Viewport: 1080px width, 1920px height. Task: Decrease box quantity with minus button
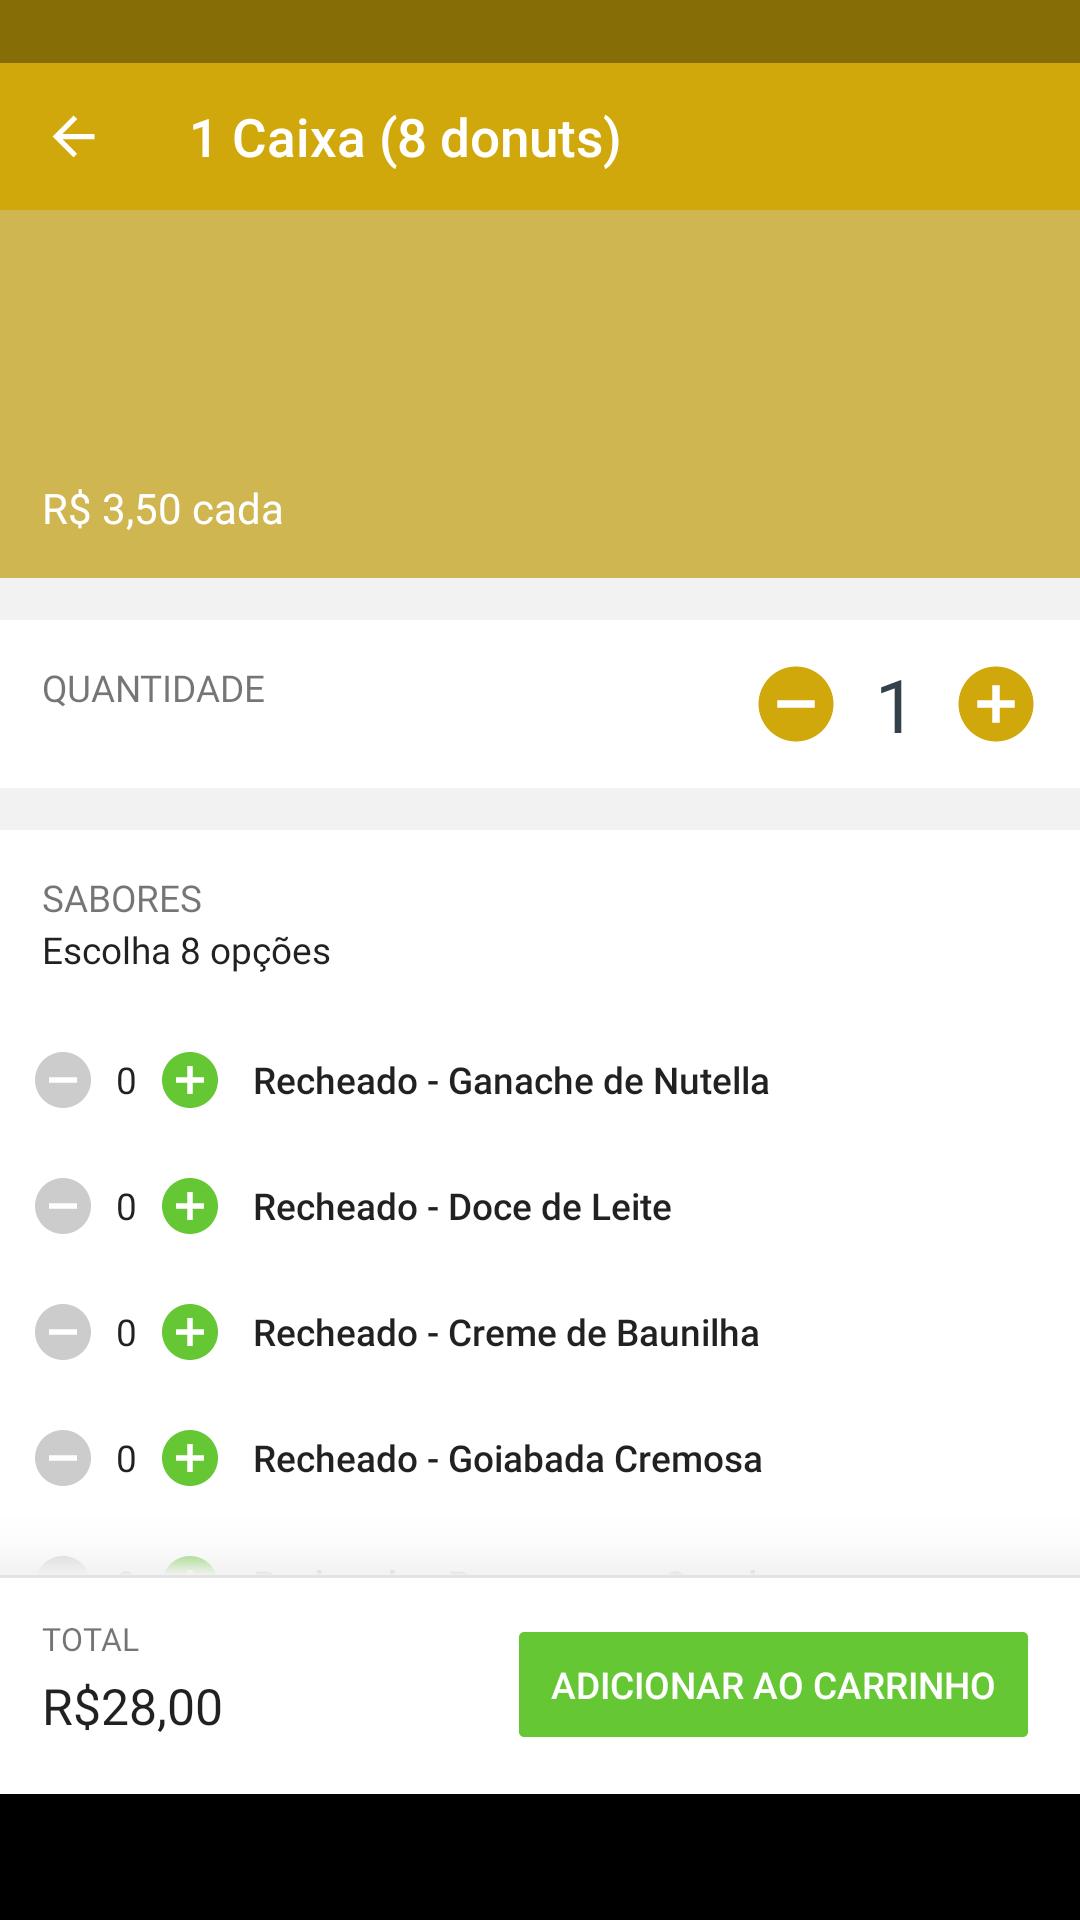[x=796, y=704]
